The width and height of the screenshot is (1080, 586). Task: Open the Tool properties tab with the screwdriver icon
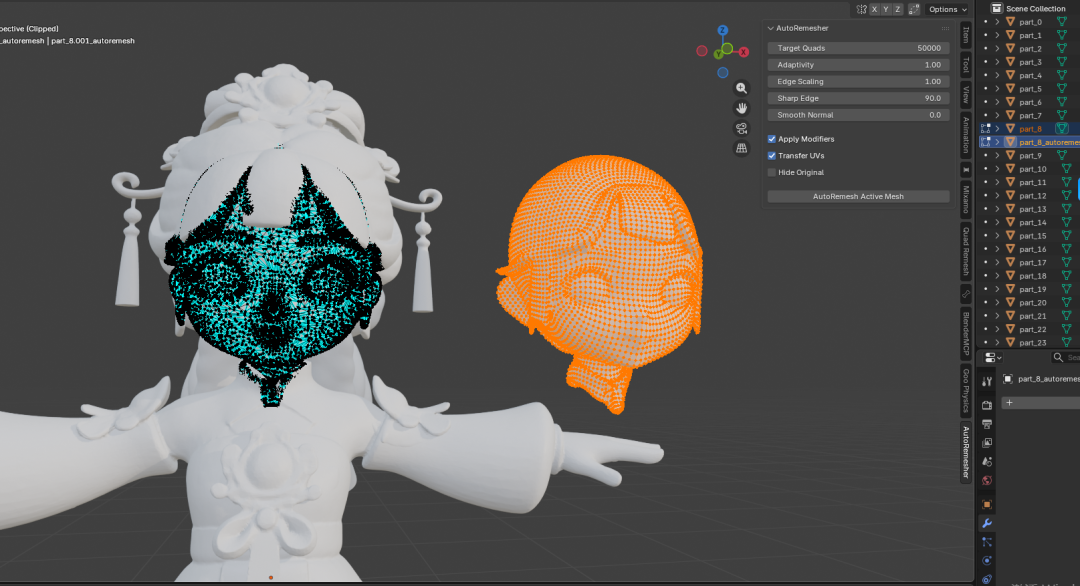[x=986, y=381]
